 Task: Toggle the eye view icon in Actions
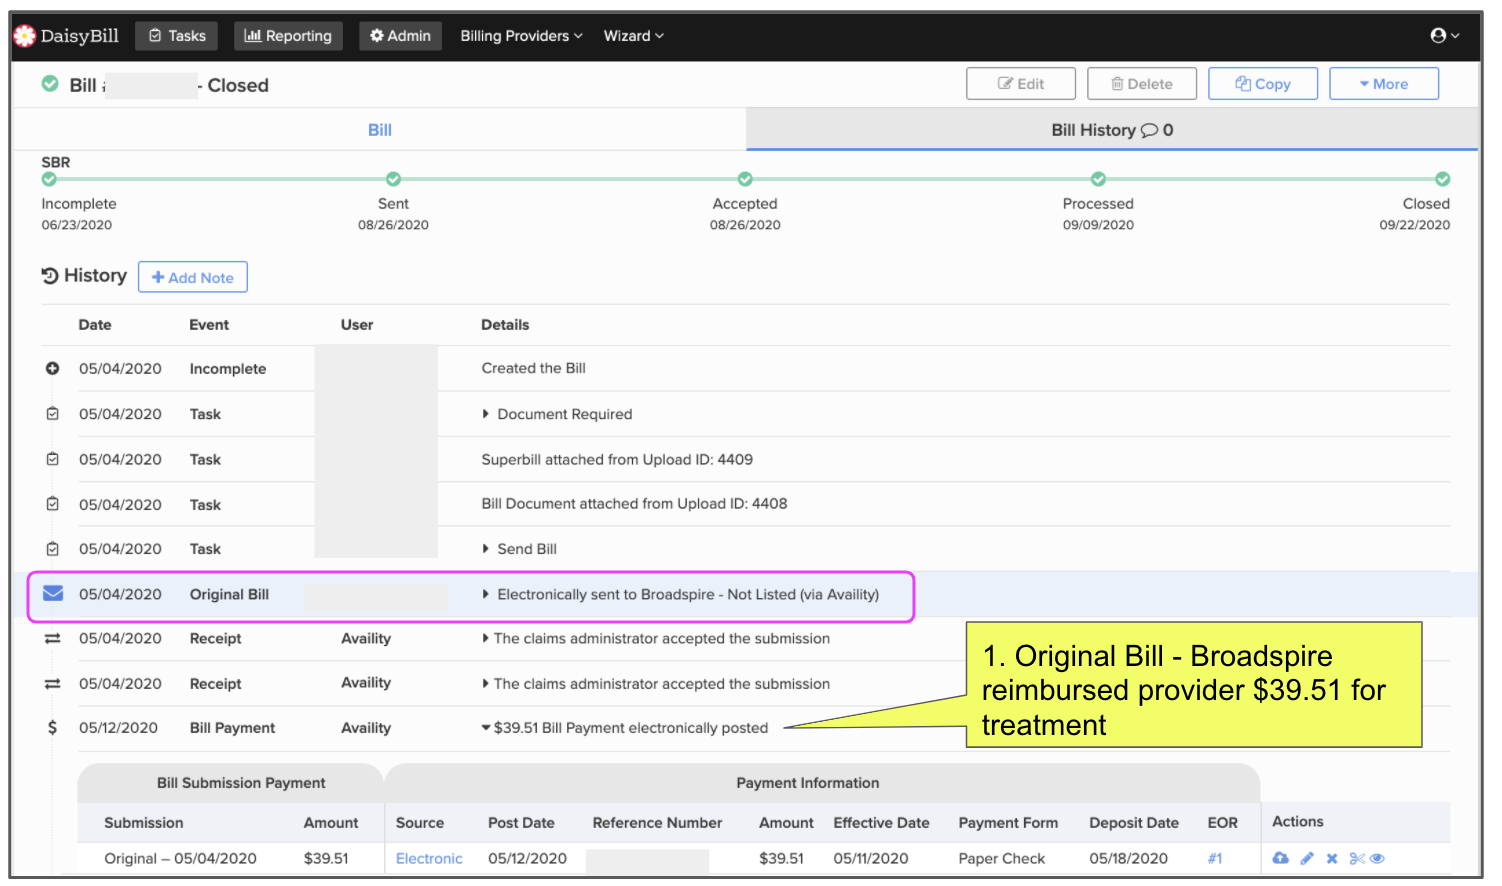pos(1377,858)
